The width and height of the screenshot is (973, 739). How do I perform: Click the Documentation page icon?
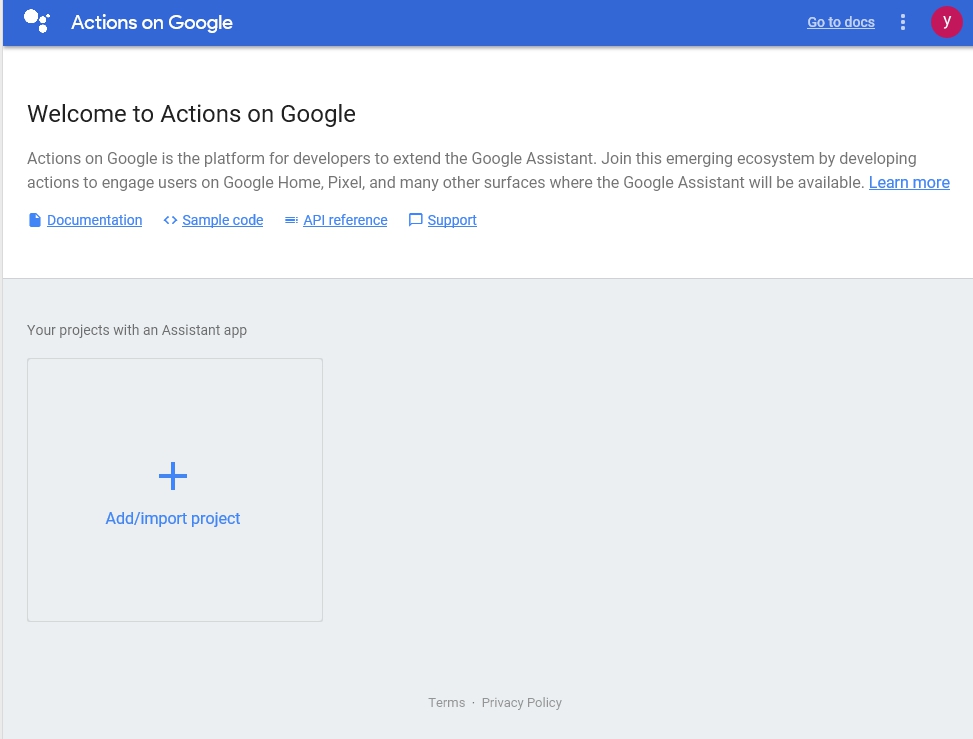click(x=35, y=220)
